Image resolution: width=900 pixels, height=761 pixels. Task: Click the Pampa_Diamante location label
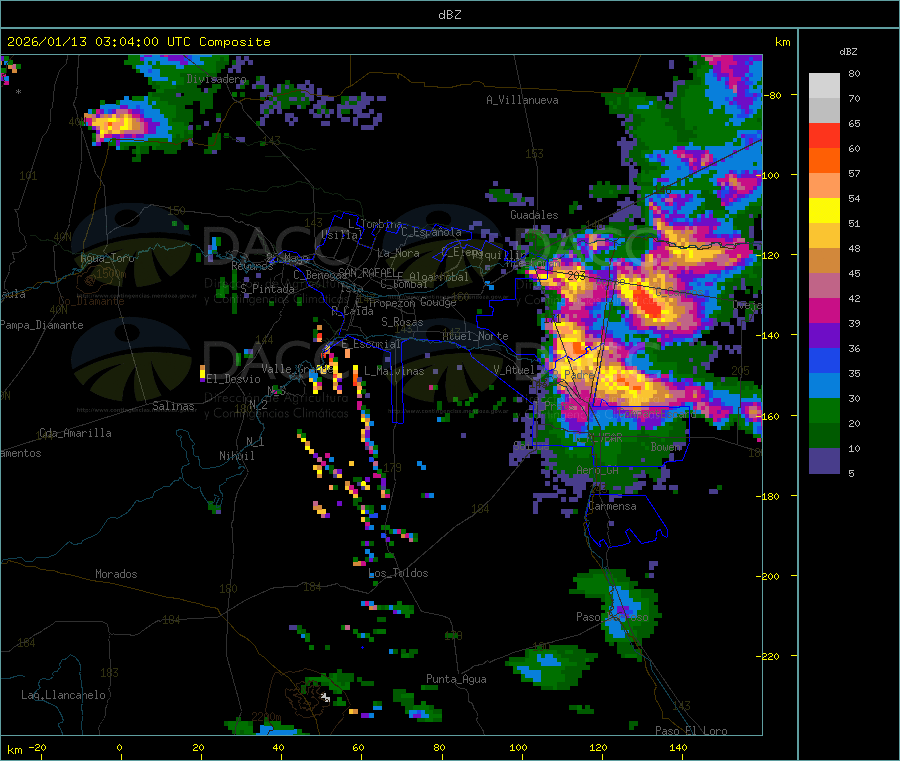pyautogui.click(x=42, y=325)
